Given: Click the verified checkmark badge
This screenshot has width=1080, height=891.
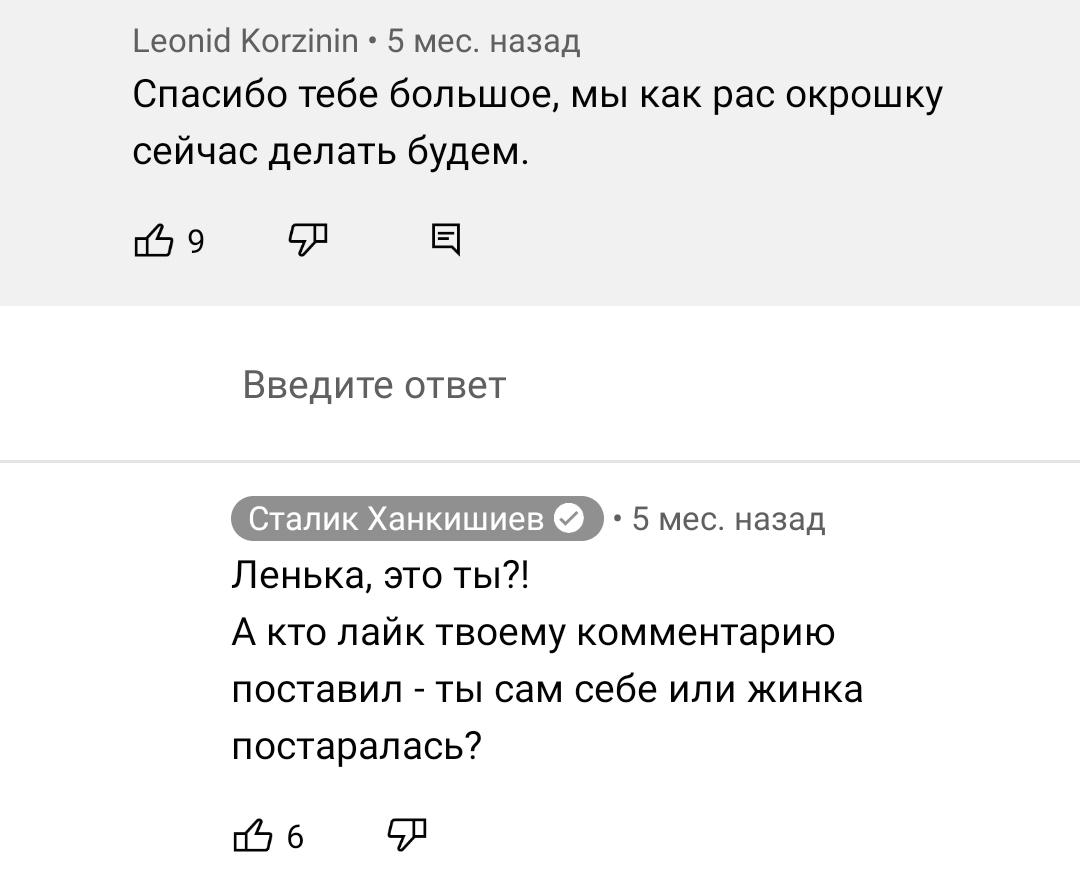Looking at the screenshot, I should click(x=569, y=518).
